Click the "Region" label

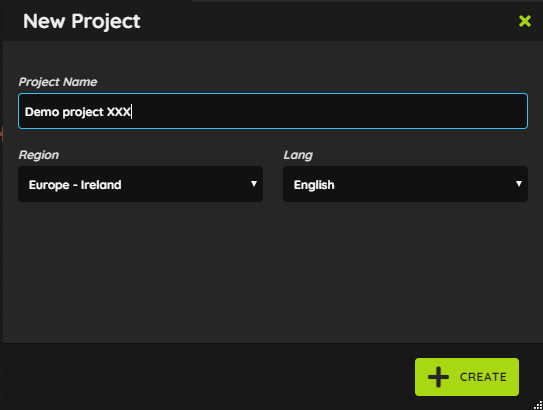[x=39, y=155]
